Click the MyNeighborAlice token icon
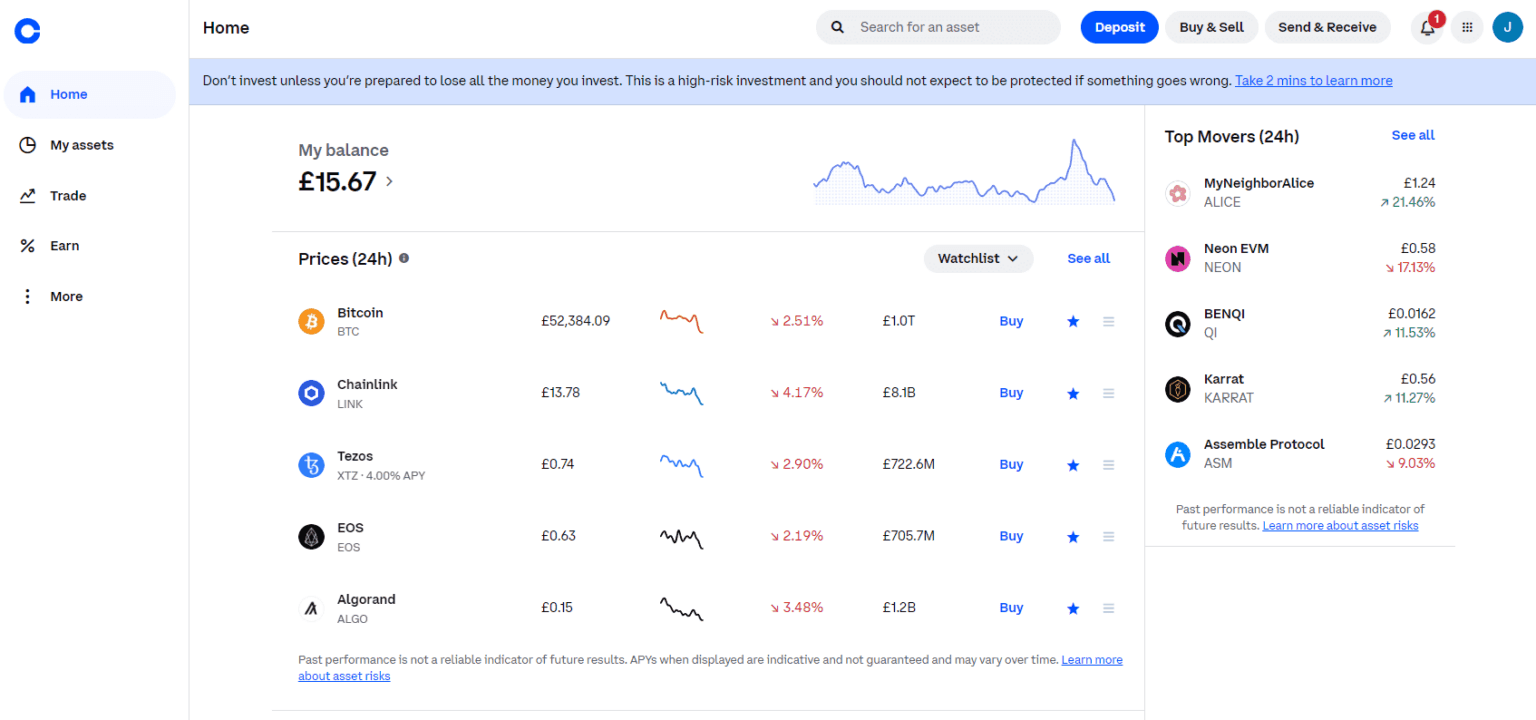 1178,193
